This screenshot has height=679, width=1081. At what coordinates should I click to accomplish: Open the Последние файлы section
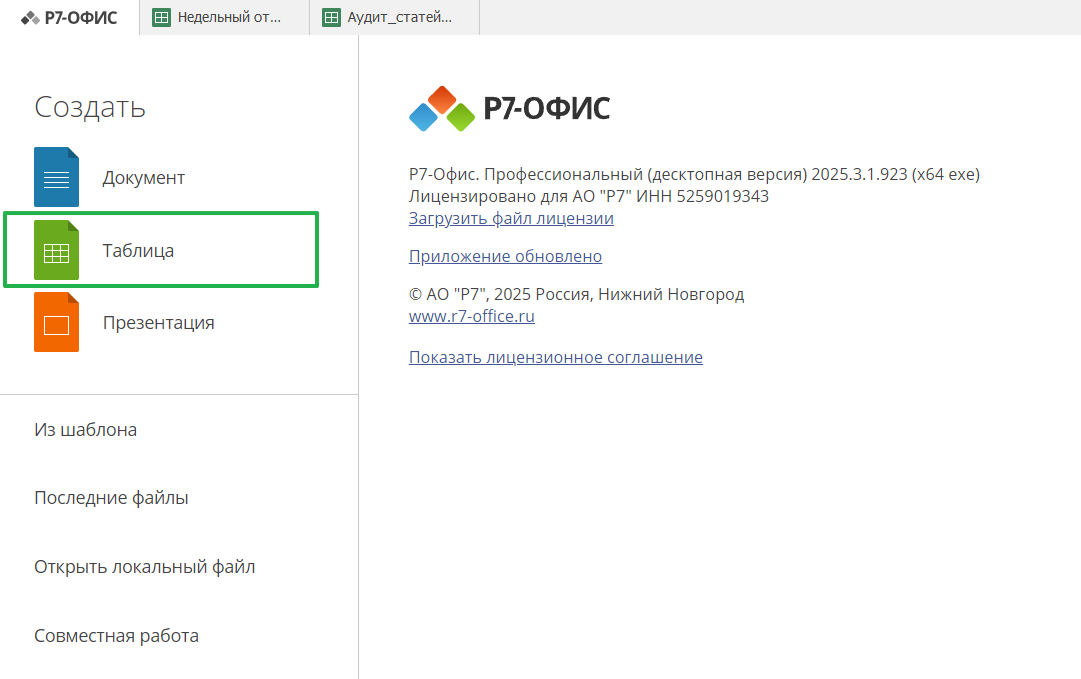(x=111, y=498)
